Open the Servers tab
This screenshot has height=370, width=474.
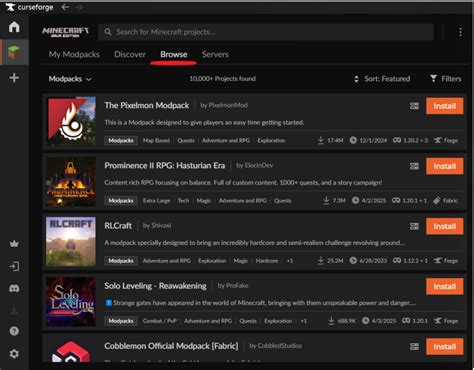click(215, 54)
